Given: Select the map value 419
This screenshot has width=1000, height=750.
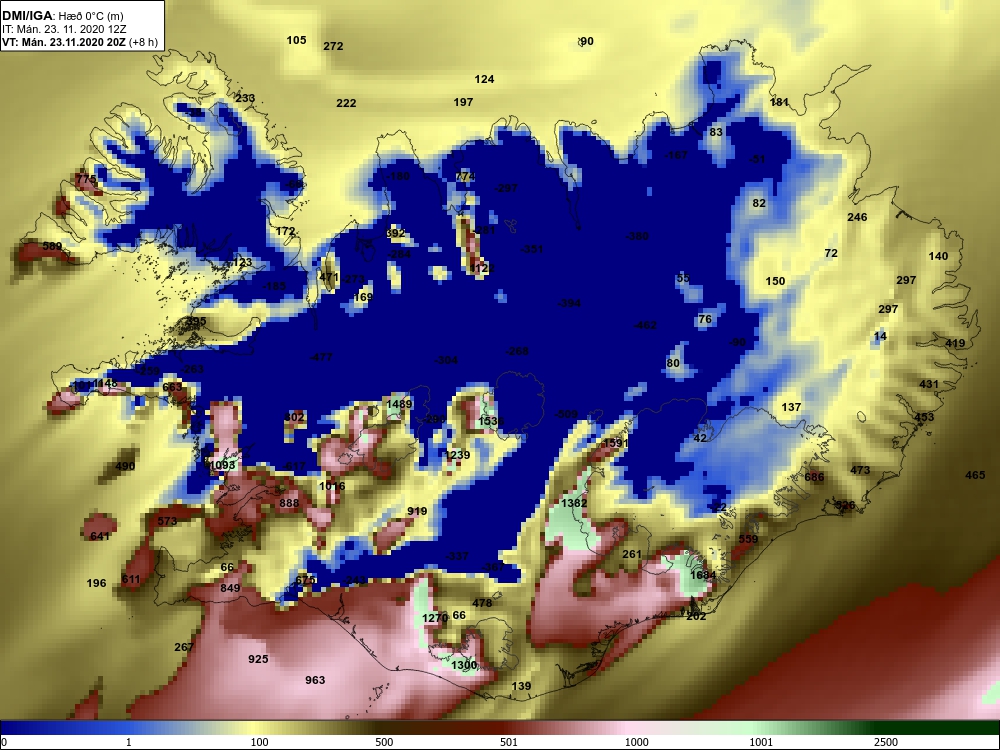Looking at the screenshot, I should tap(955, 343).
